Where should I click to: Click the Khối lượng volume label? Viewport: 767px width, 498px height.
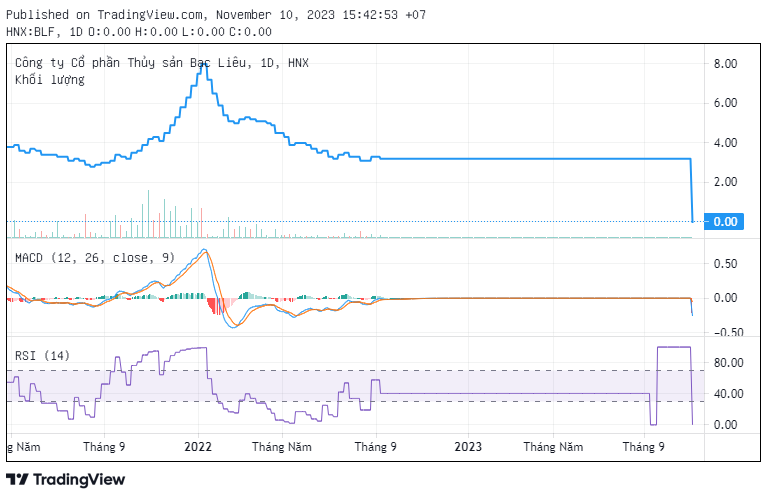[50, 80]
